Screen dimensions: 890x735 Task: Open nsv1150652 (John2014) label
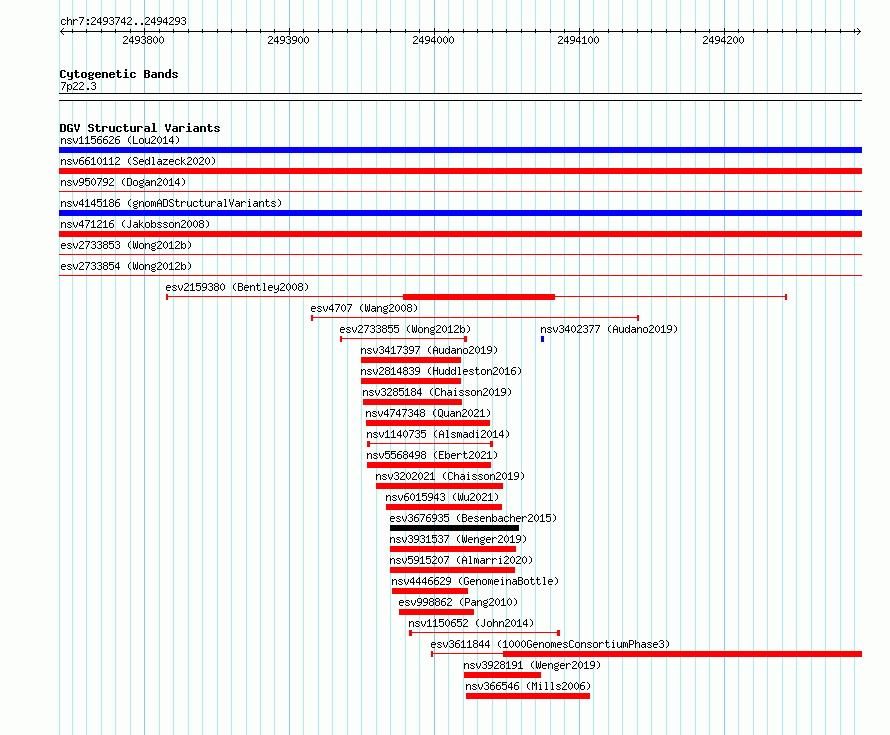pyautogui.click(x=471, y=623)
